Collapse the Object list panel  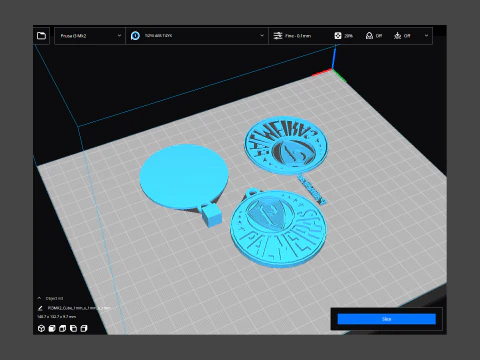pyautogui.click(x=39, y=298)
